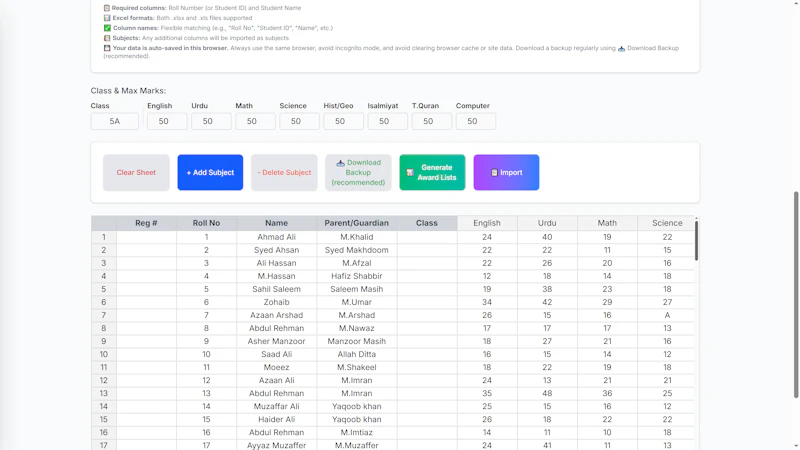The image size is (800, 450).
Task: Click guardian cell Saleem Masih
Action: [x=357, y=289]
